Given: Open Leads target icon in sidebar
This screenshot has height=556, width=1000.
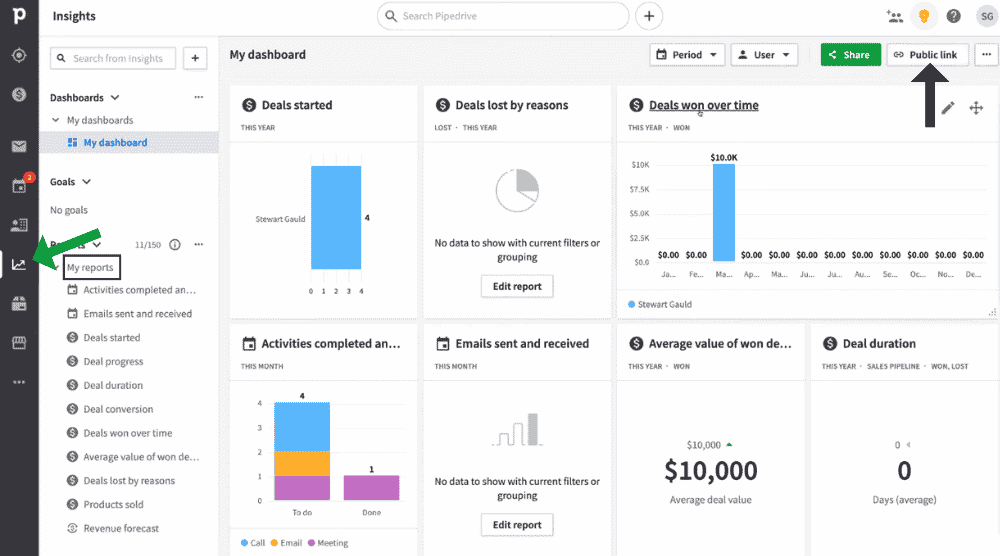Looking at the screenshot, I should [x=19, y=55].
